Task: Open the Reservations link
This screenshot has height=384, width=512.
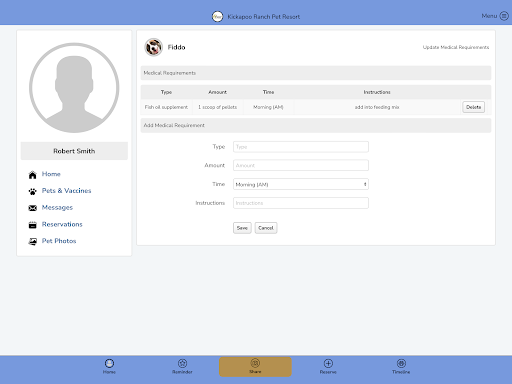Action: [x=62, y=224]
